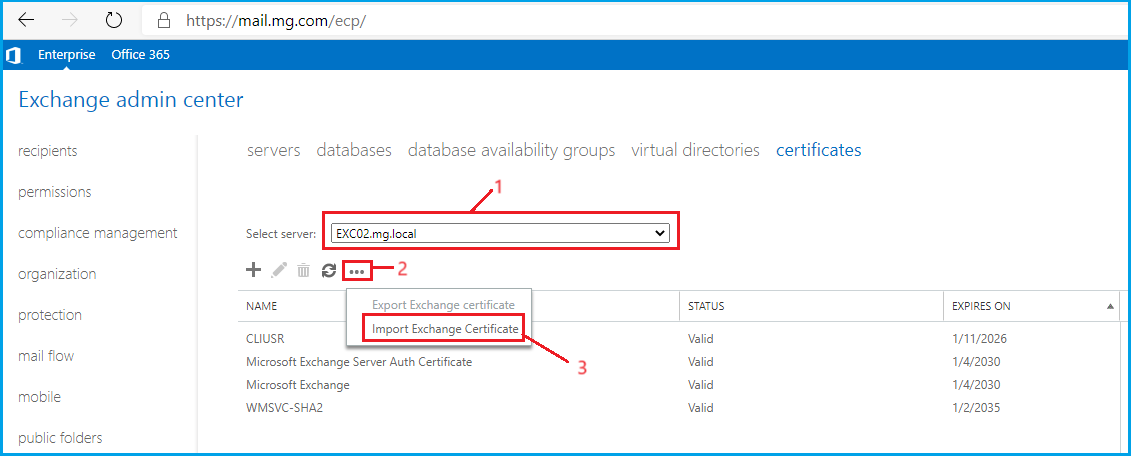This screenshot has height=456, width=1131.
Task: Switch to the databases tab
Action: click(x=354, y=150)
